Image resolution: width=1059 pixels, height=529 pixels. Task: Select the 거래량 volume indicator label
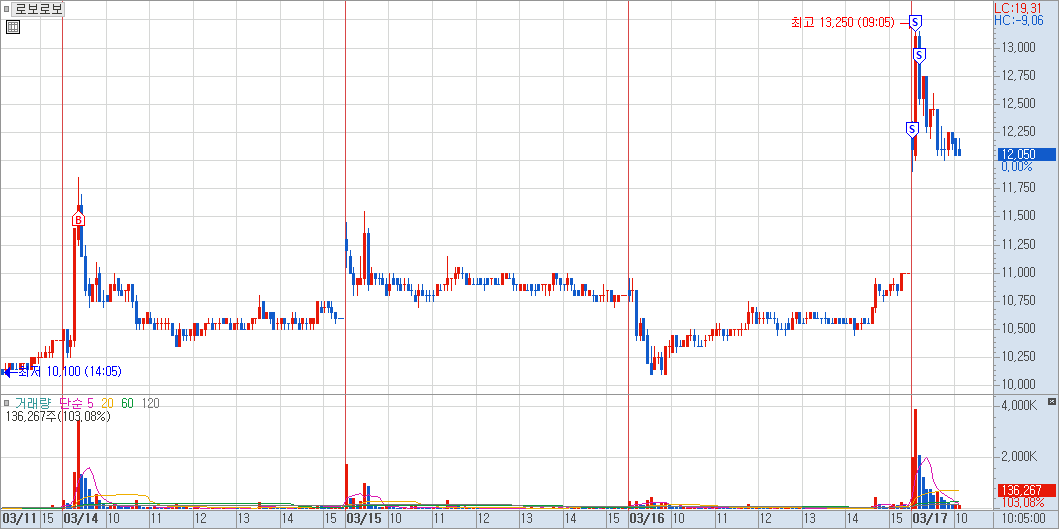[x=32, y=403]
